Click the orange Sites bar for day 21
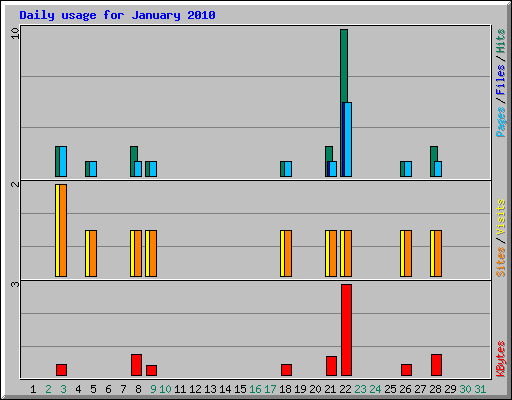Image resolution: width=512 pixels, height=400 pixels. click(333, 253)
